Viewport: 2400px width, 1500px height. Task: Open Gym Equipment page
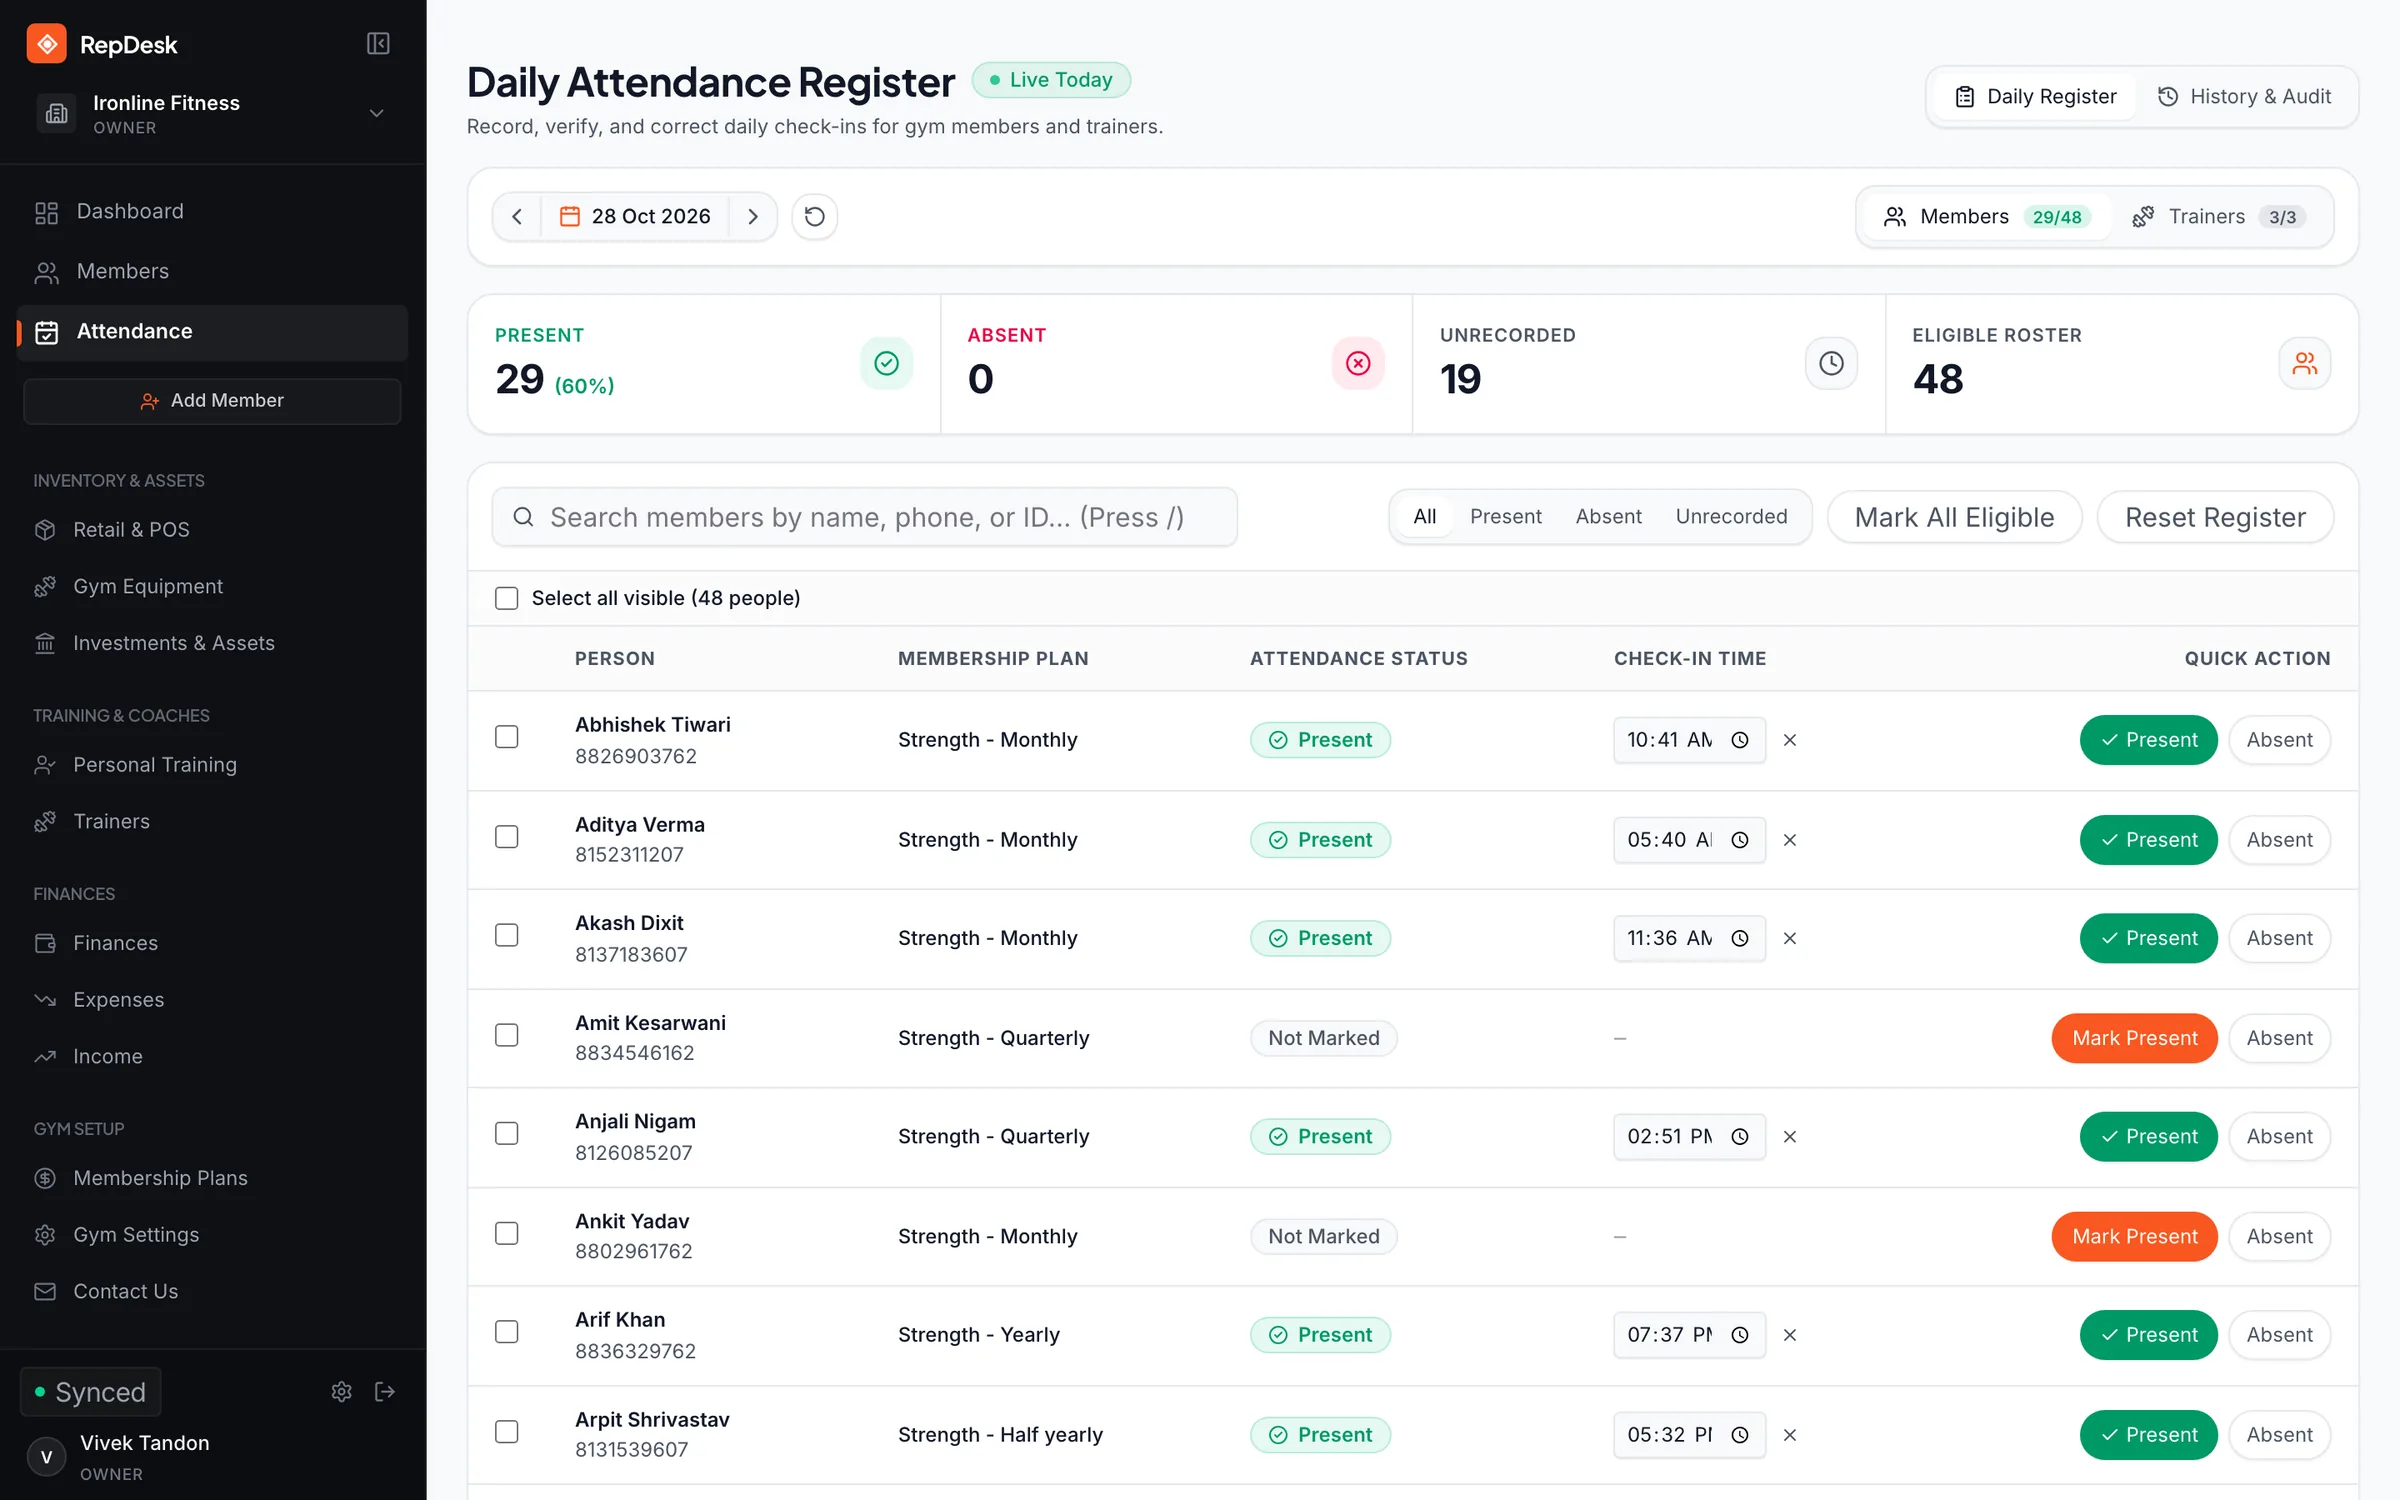(x=212, y=586)
